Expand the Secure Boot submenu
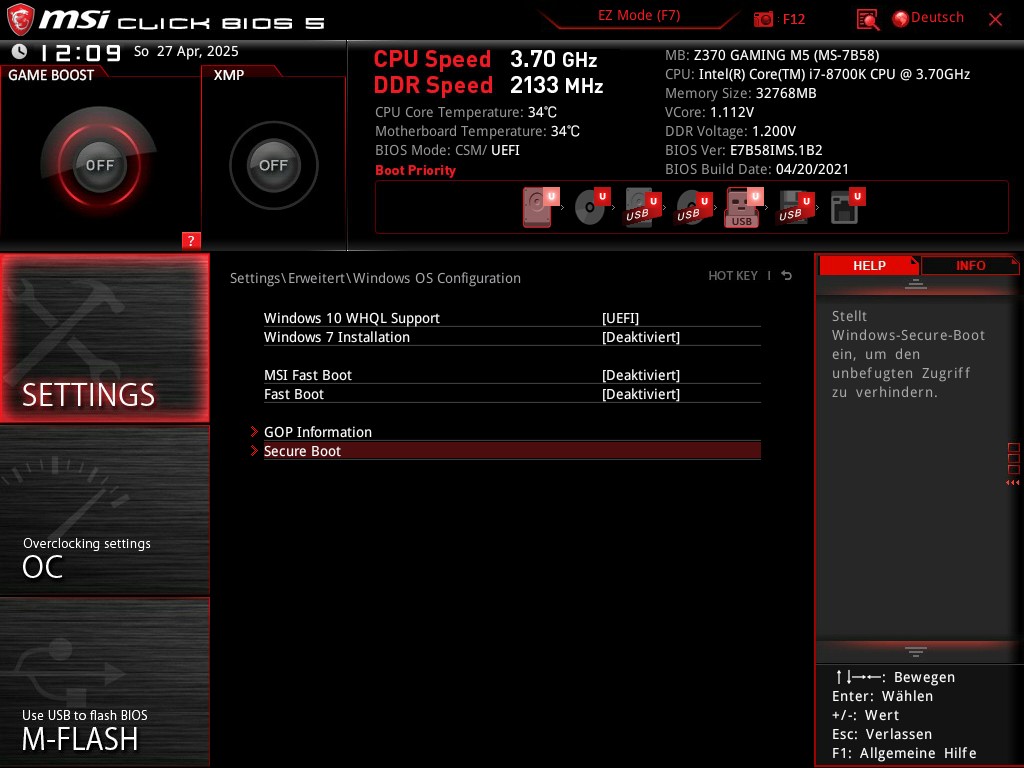The height and width of the screenshot is (768, 1024). coord(302,451)
